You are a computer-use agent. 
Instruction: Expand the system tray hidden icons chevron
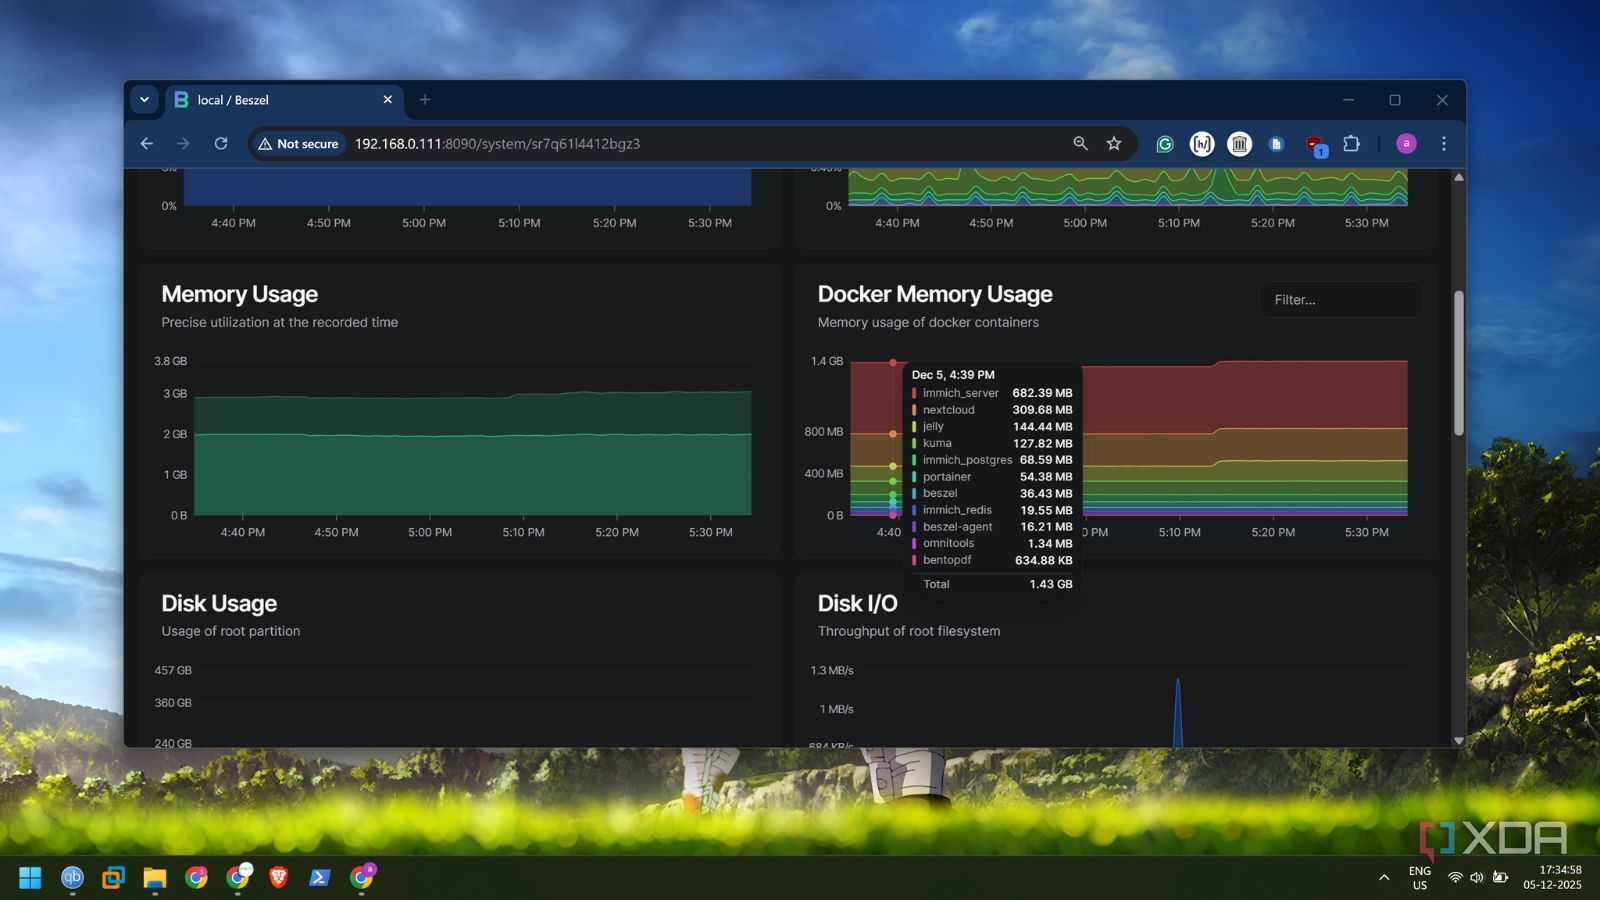(x=1384, y=878)
